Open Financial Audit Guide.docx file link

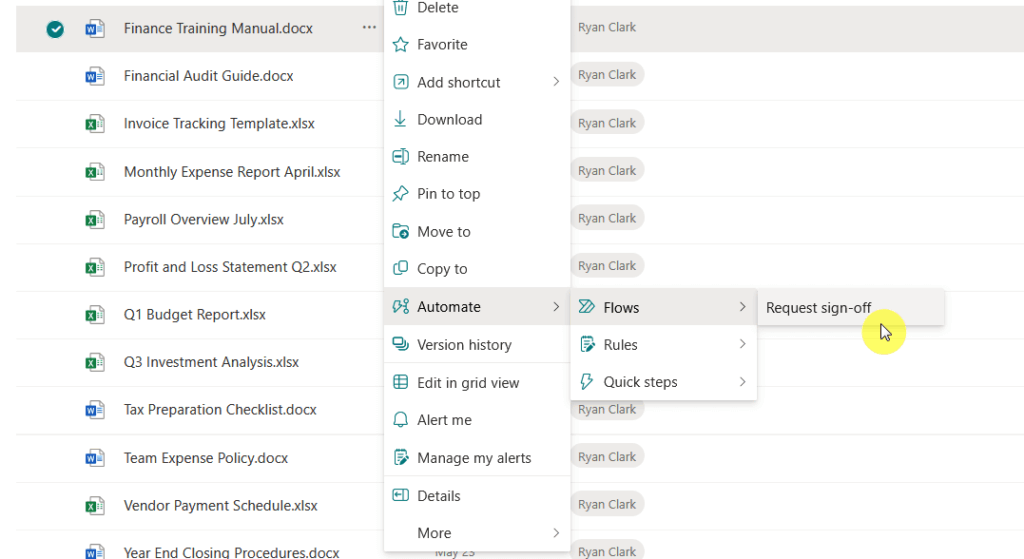tap(208, 76)
